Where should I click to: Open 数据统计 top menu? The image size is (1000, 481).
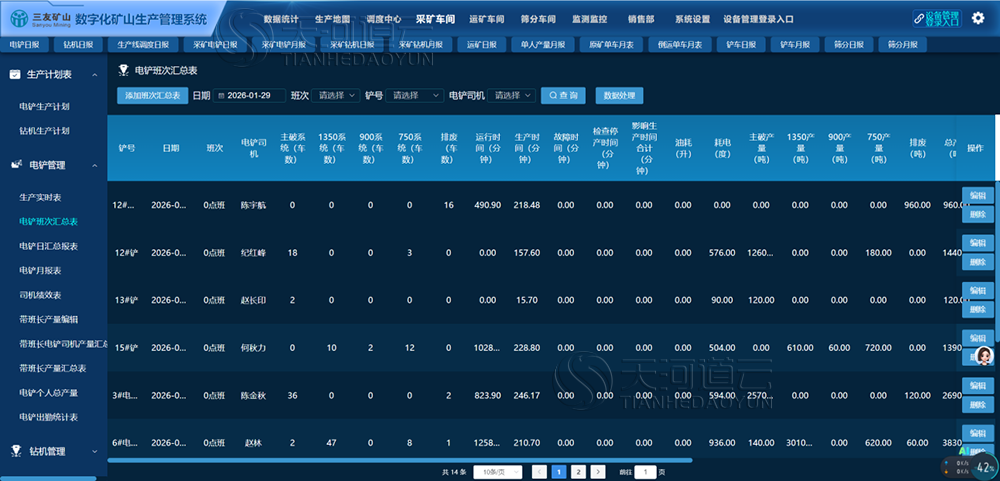(x=281, y=19)
